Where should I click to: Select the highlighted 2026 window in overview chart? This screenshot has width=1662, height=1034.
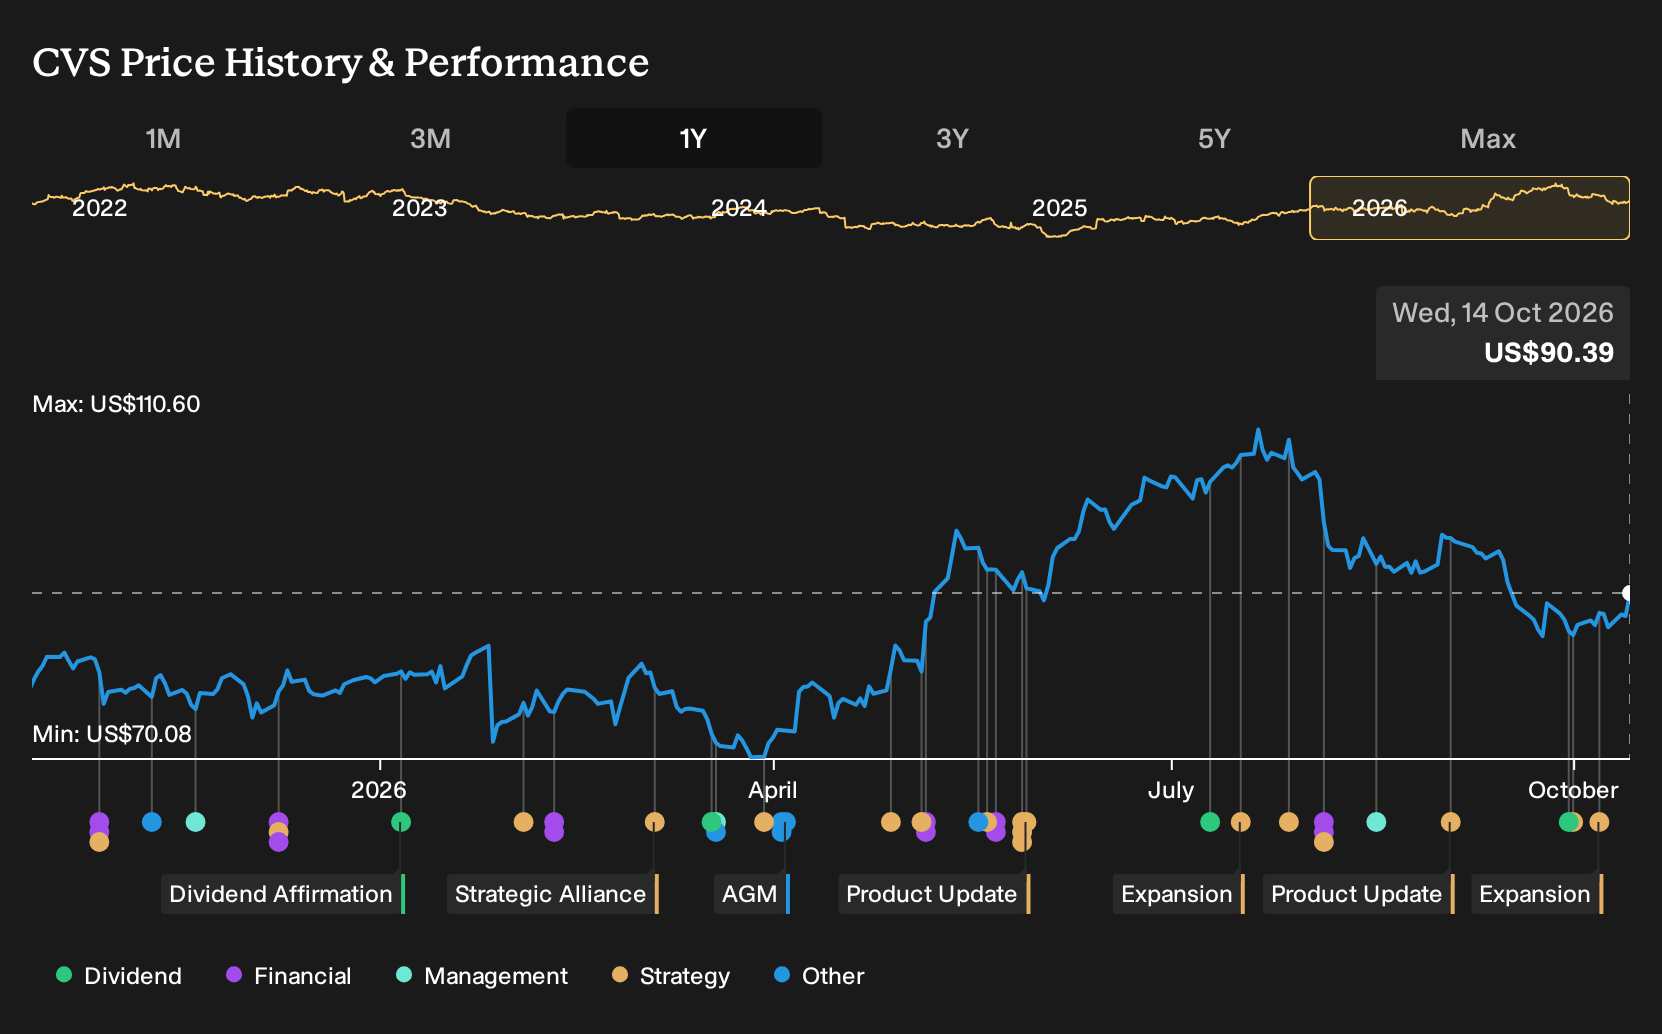(1469, 208)
